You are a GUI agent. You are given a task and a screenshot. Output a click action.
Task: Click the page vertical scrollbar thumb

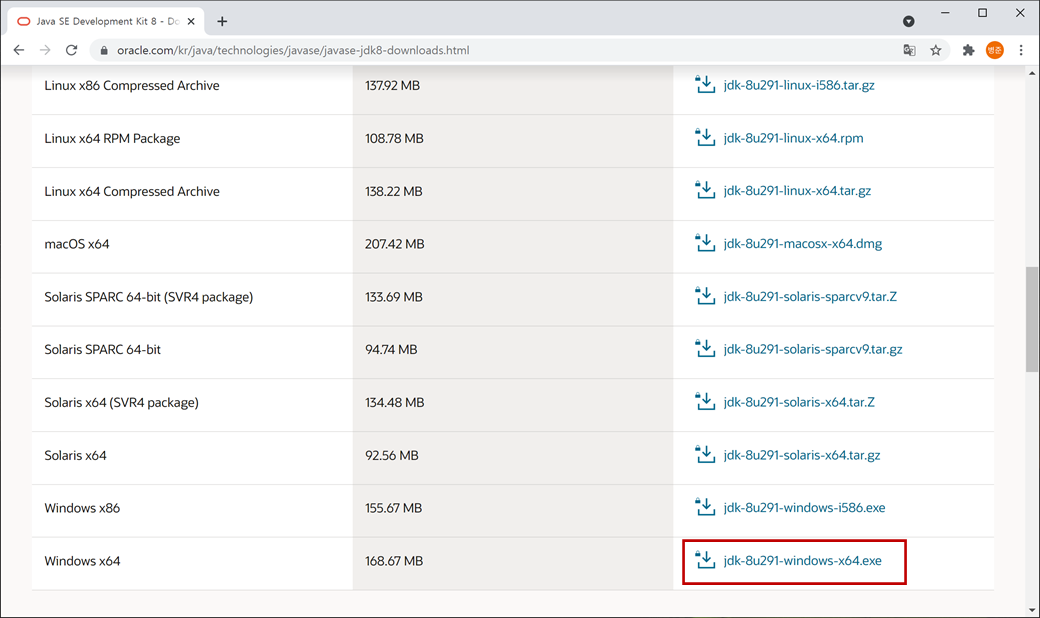point(1032,320)
